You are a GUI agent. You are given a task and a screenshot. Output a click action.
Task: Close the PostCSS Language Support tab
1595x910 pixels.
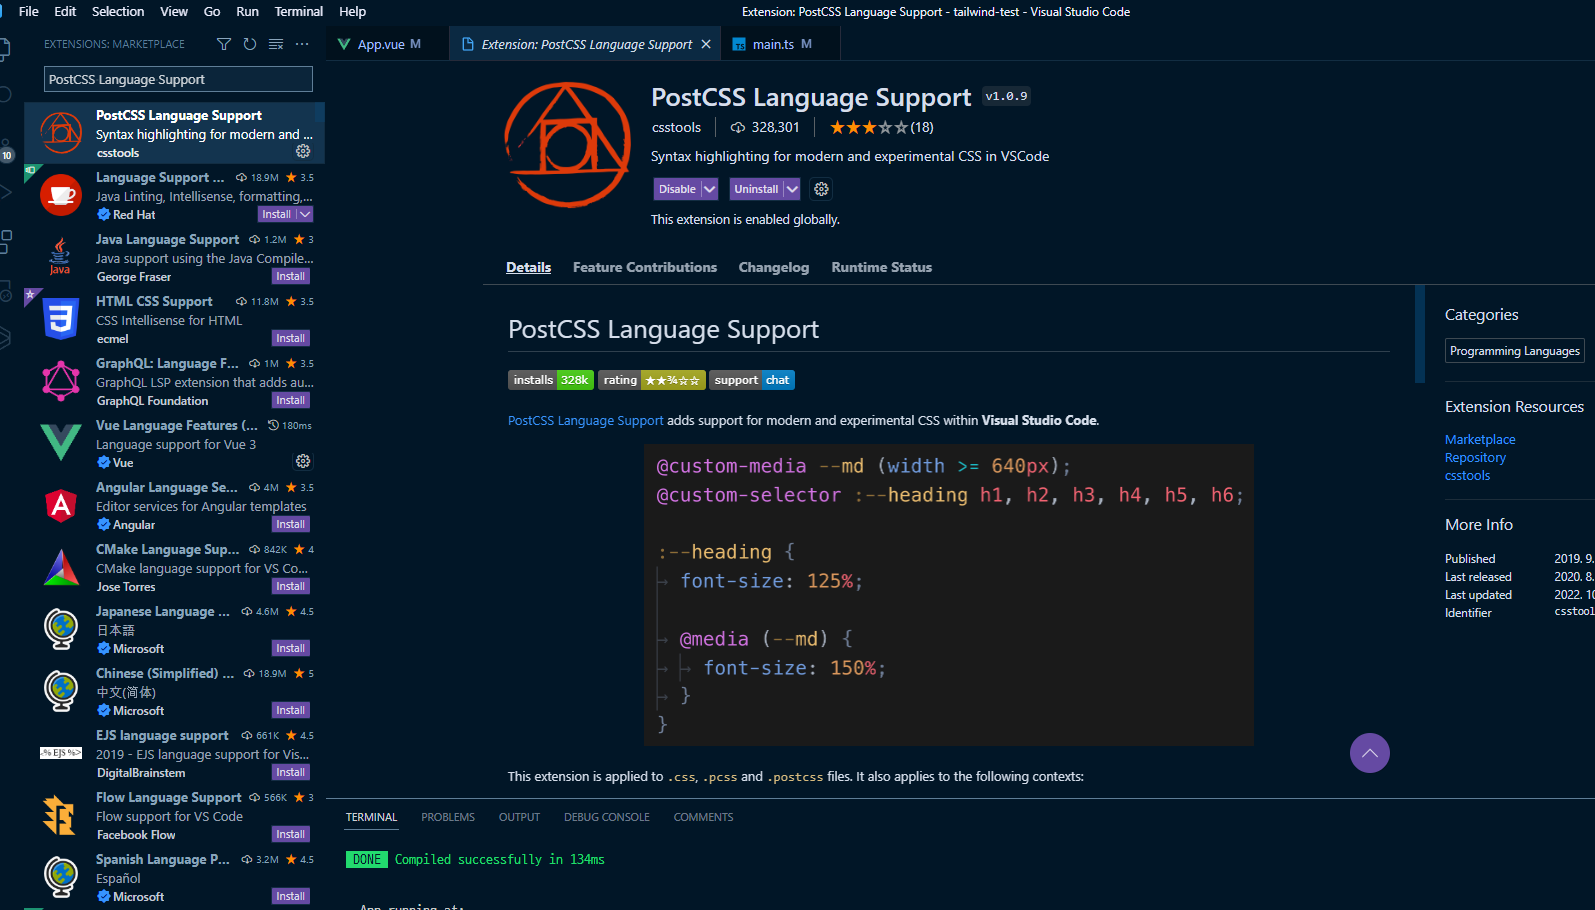tap(706, 44)
